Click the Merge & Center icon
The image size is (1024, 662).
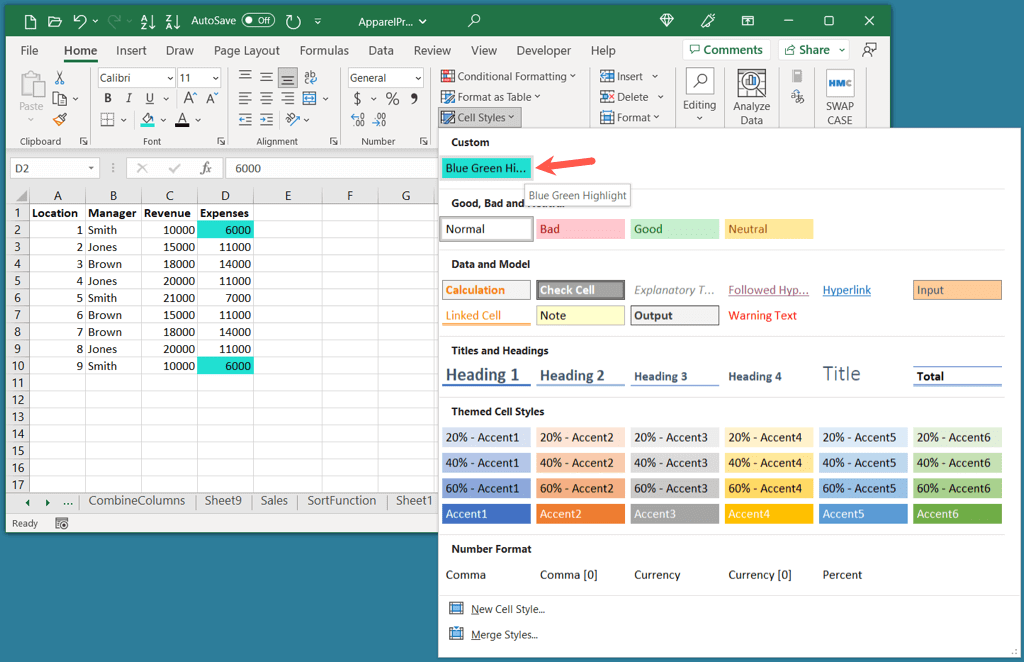(x=310, y=98)
